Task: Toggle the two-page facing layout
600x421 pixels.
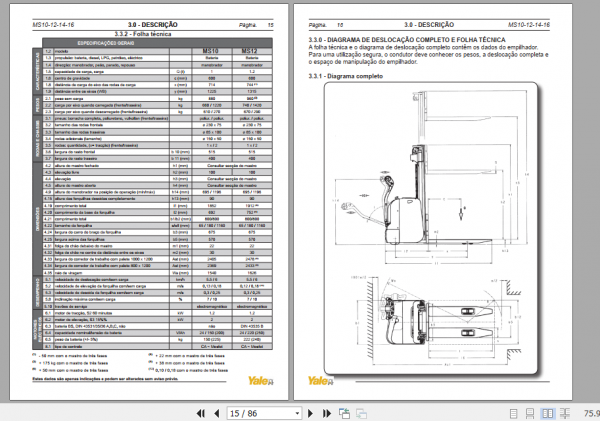Action: click(548, 413)
